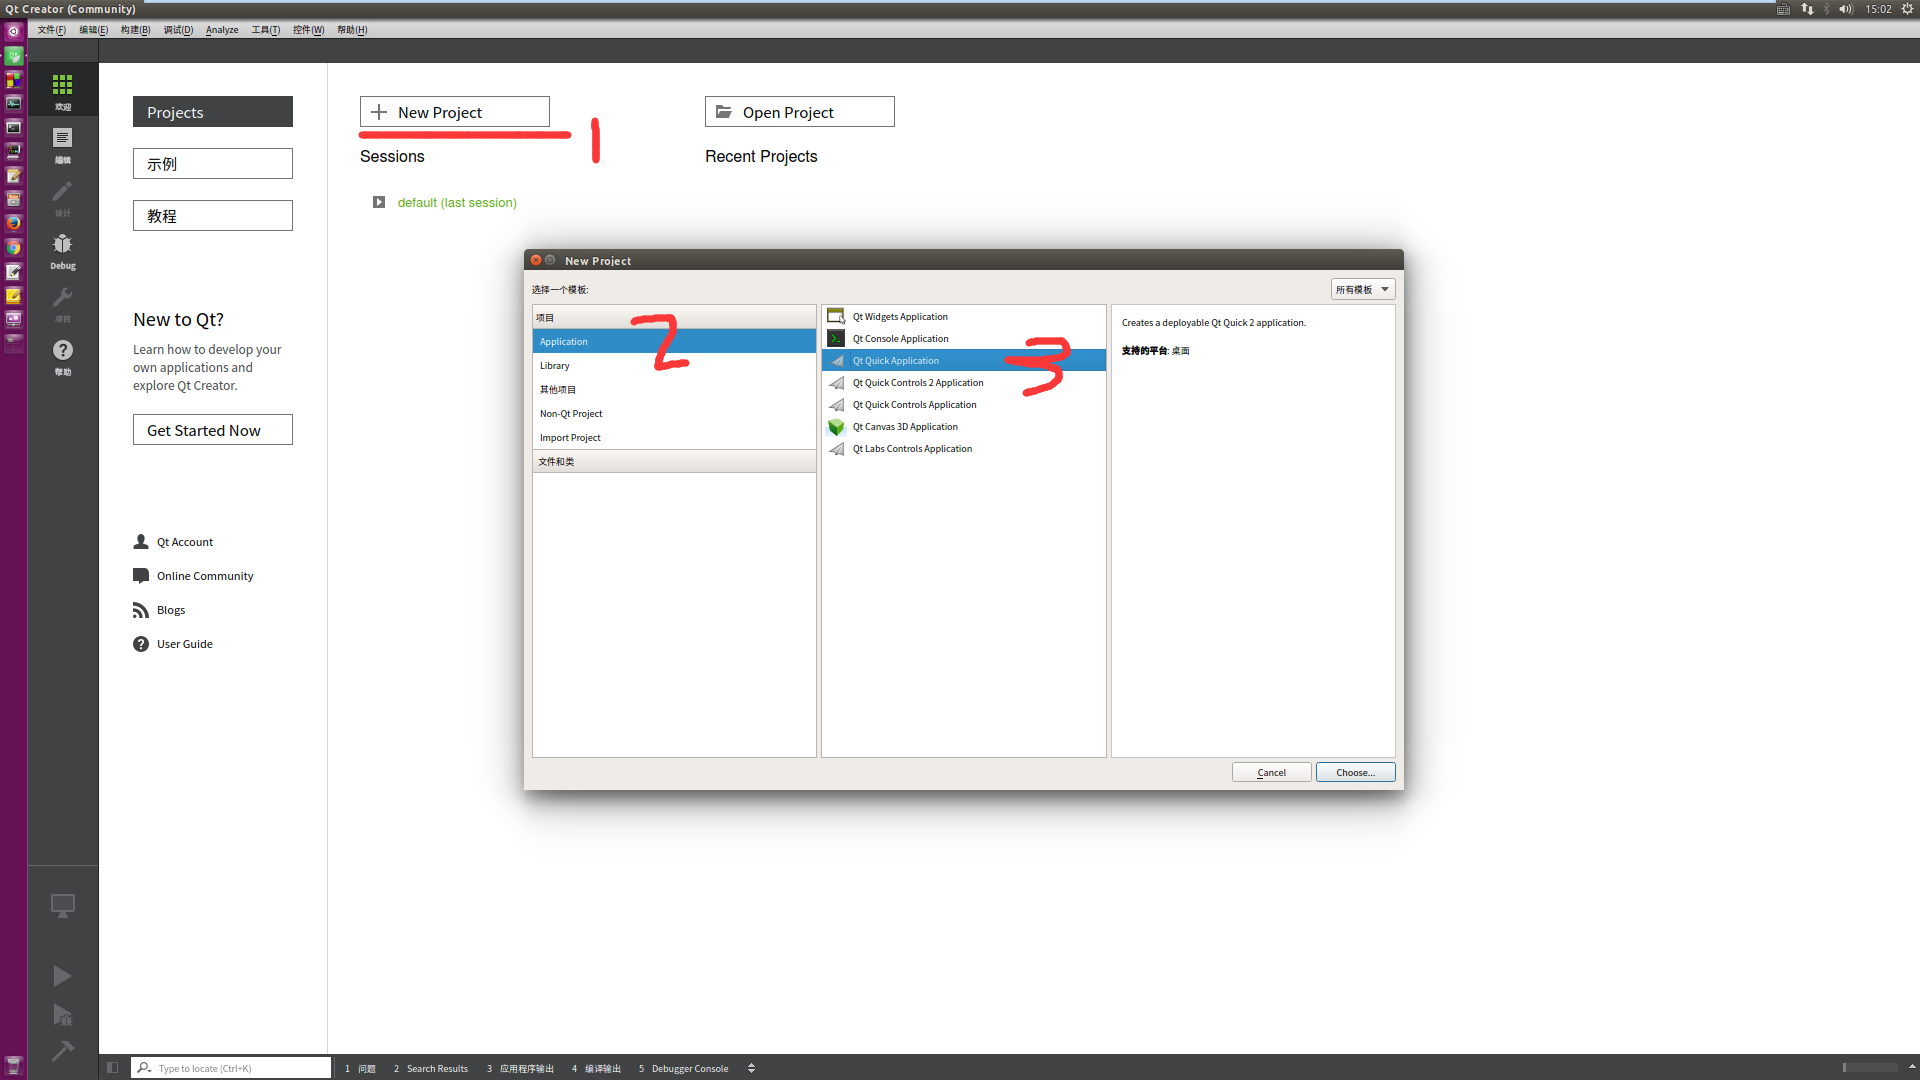The height and width of the screenshot is (1080, 1920).
Task: Open the 2 Search Results pane
Action: coord(431,1068)
